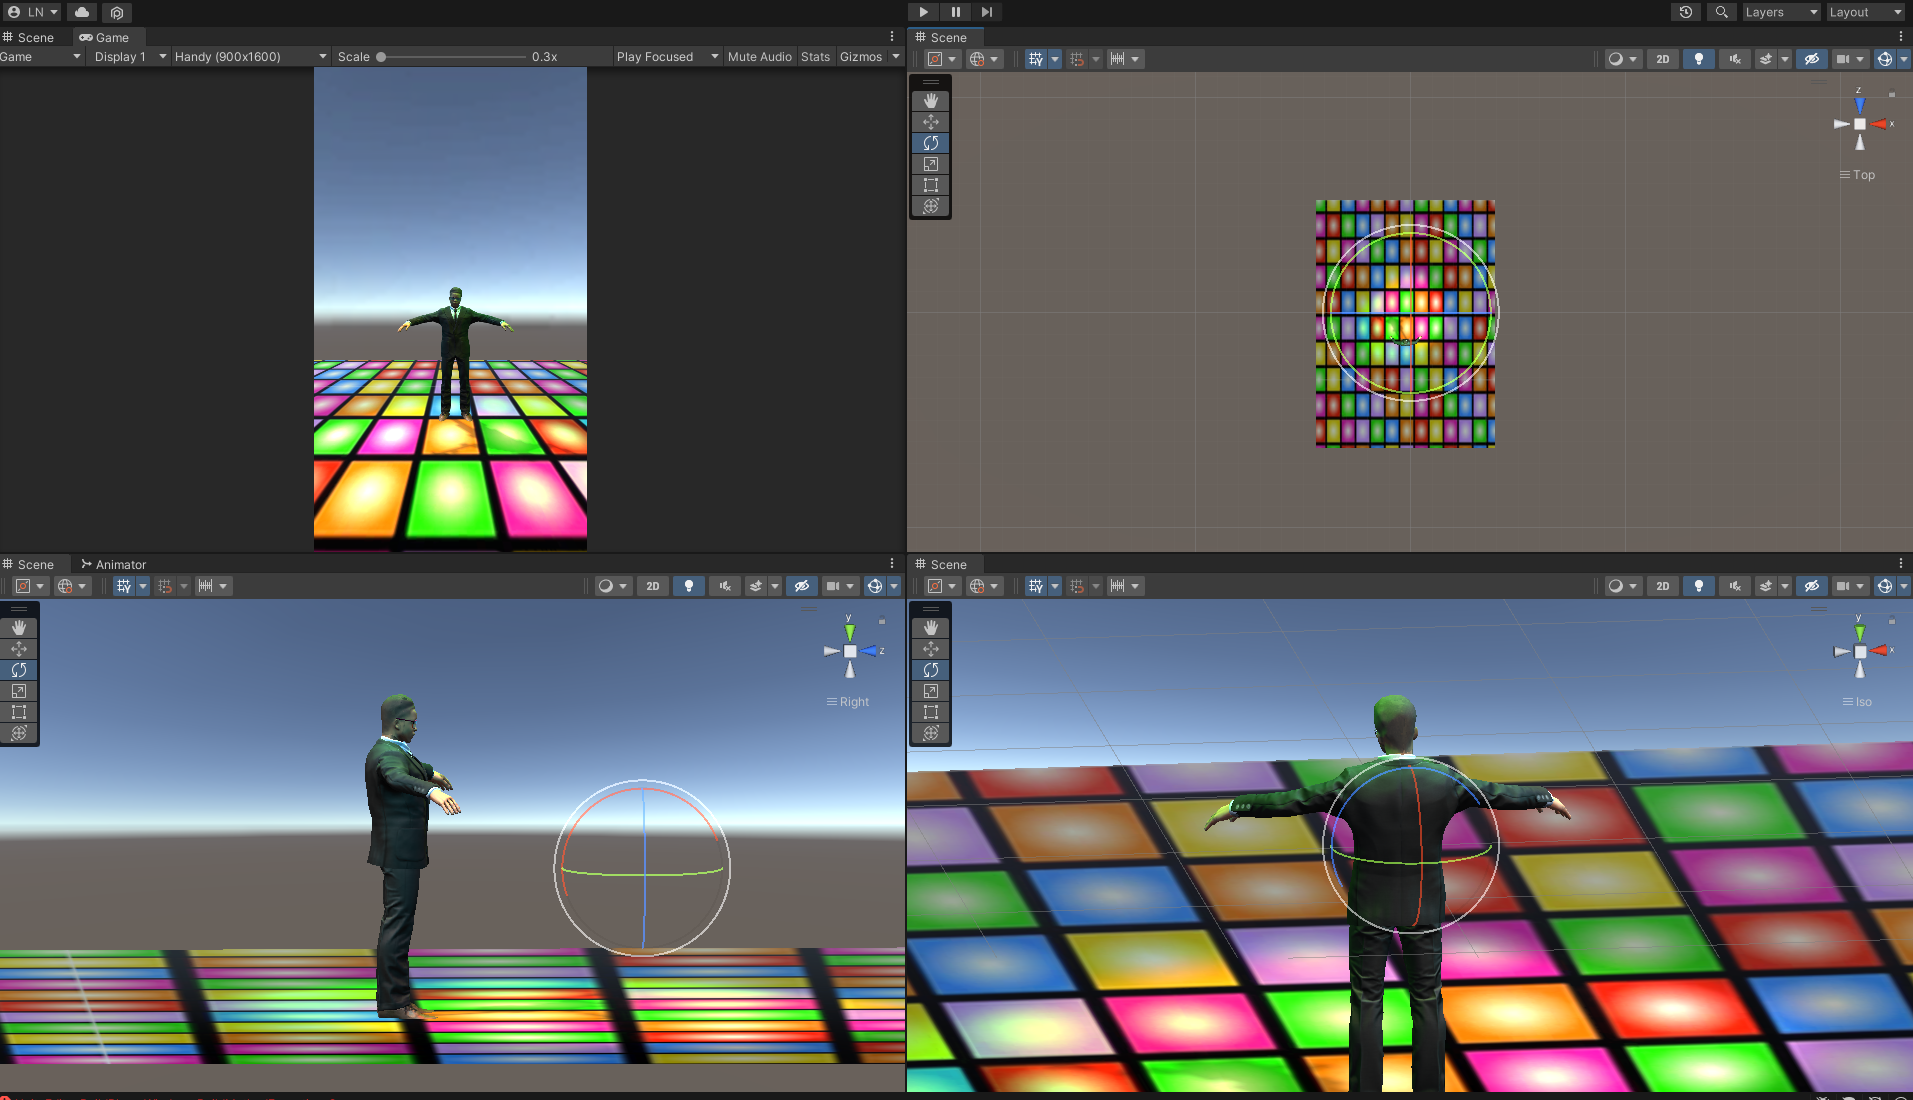
Task: Select the Hand tool in top-right Scene view
Action: [x=930, y=101]
